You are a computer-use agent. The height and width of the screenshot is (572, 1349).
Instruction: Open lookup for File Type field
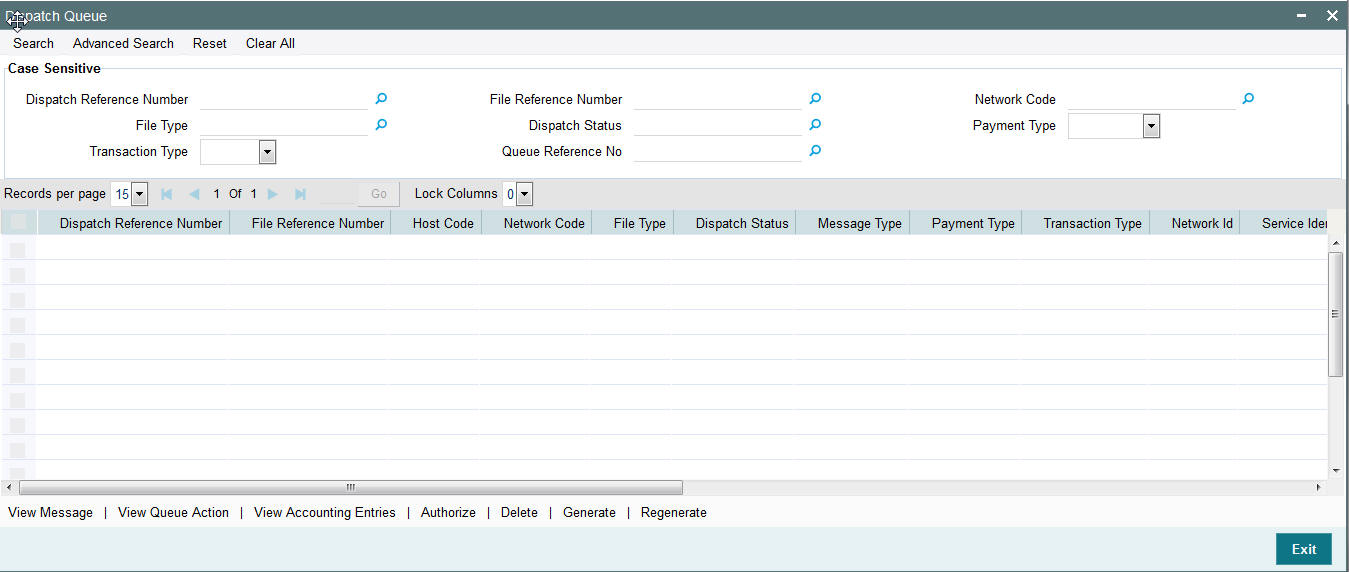tap(381, 125)
